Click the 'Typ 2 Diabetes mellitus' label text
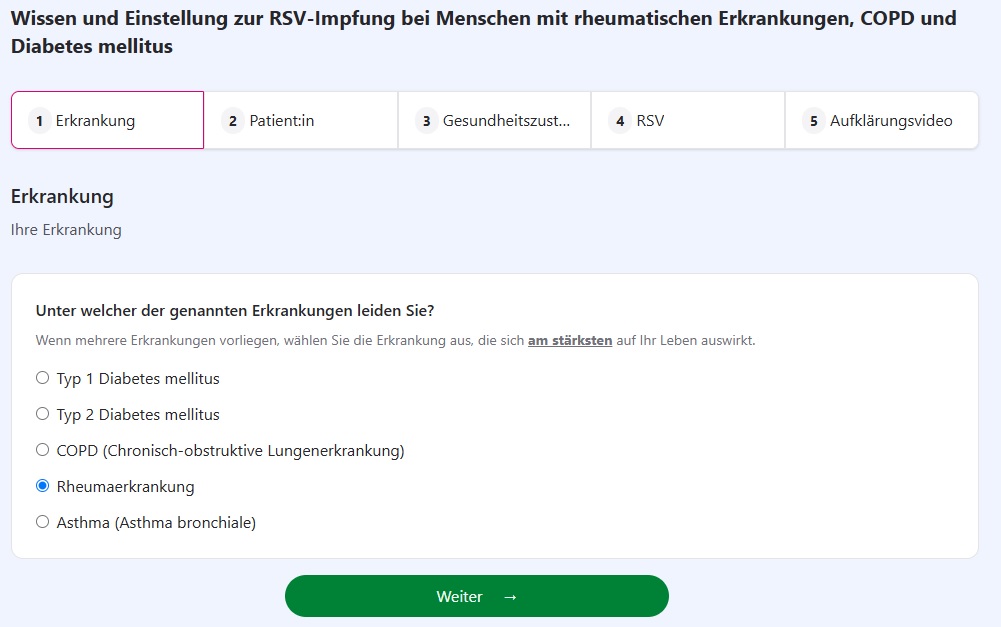 pyautogui.click(x=138, y=415)
